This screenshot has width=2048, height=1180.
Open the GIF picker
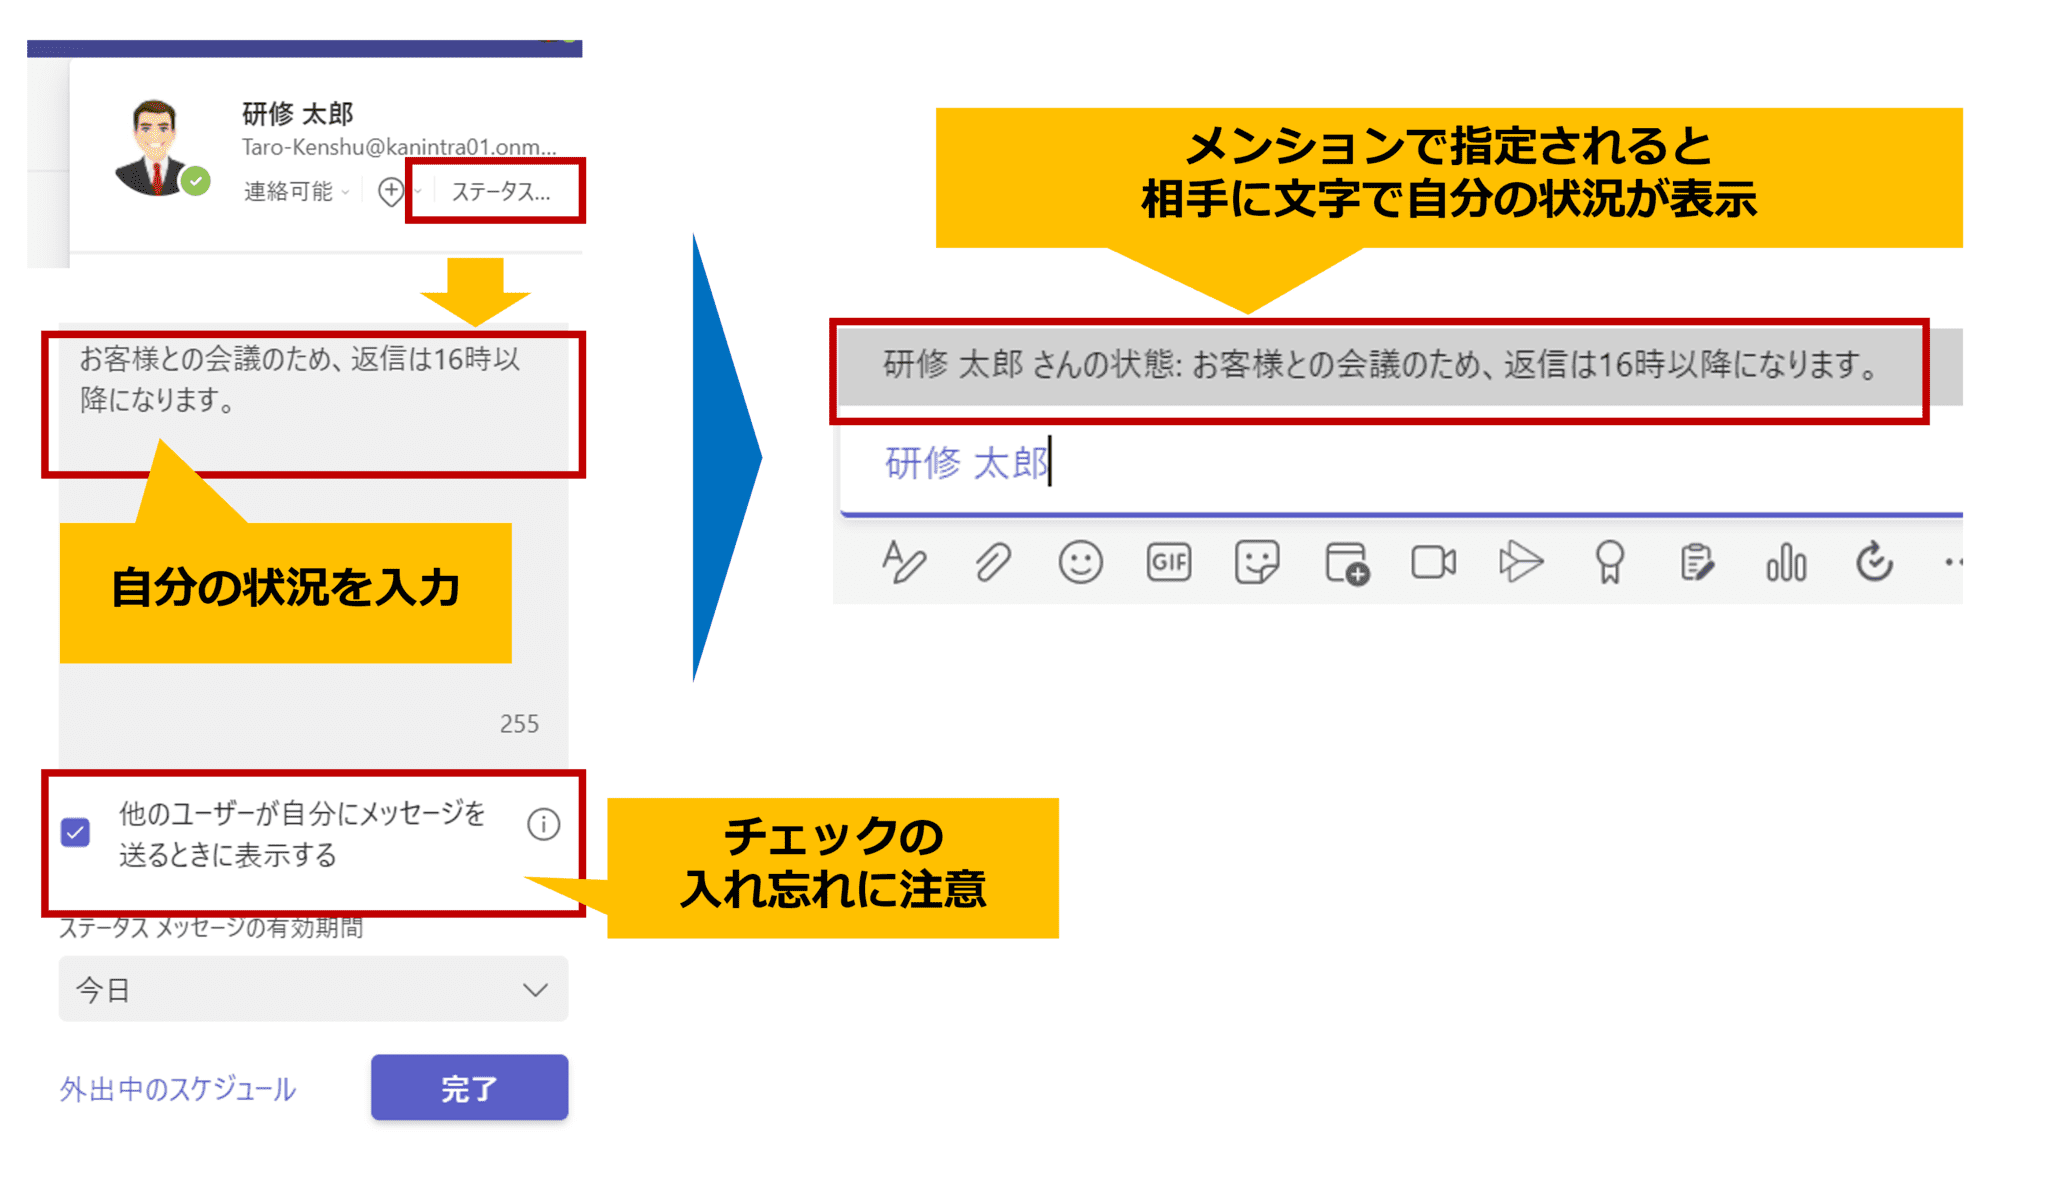(1168, 562)
